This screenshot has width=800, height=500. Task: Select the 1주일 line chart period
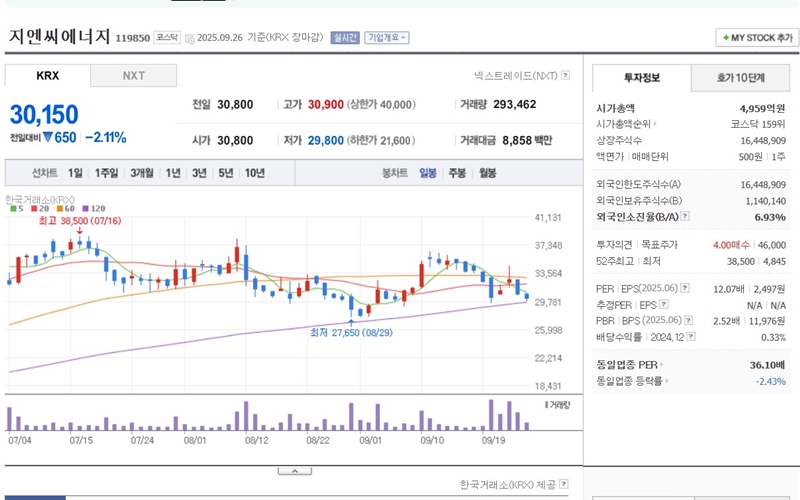coord(106,173)
